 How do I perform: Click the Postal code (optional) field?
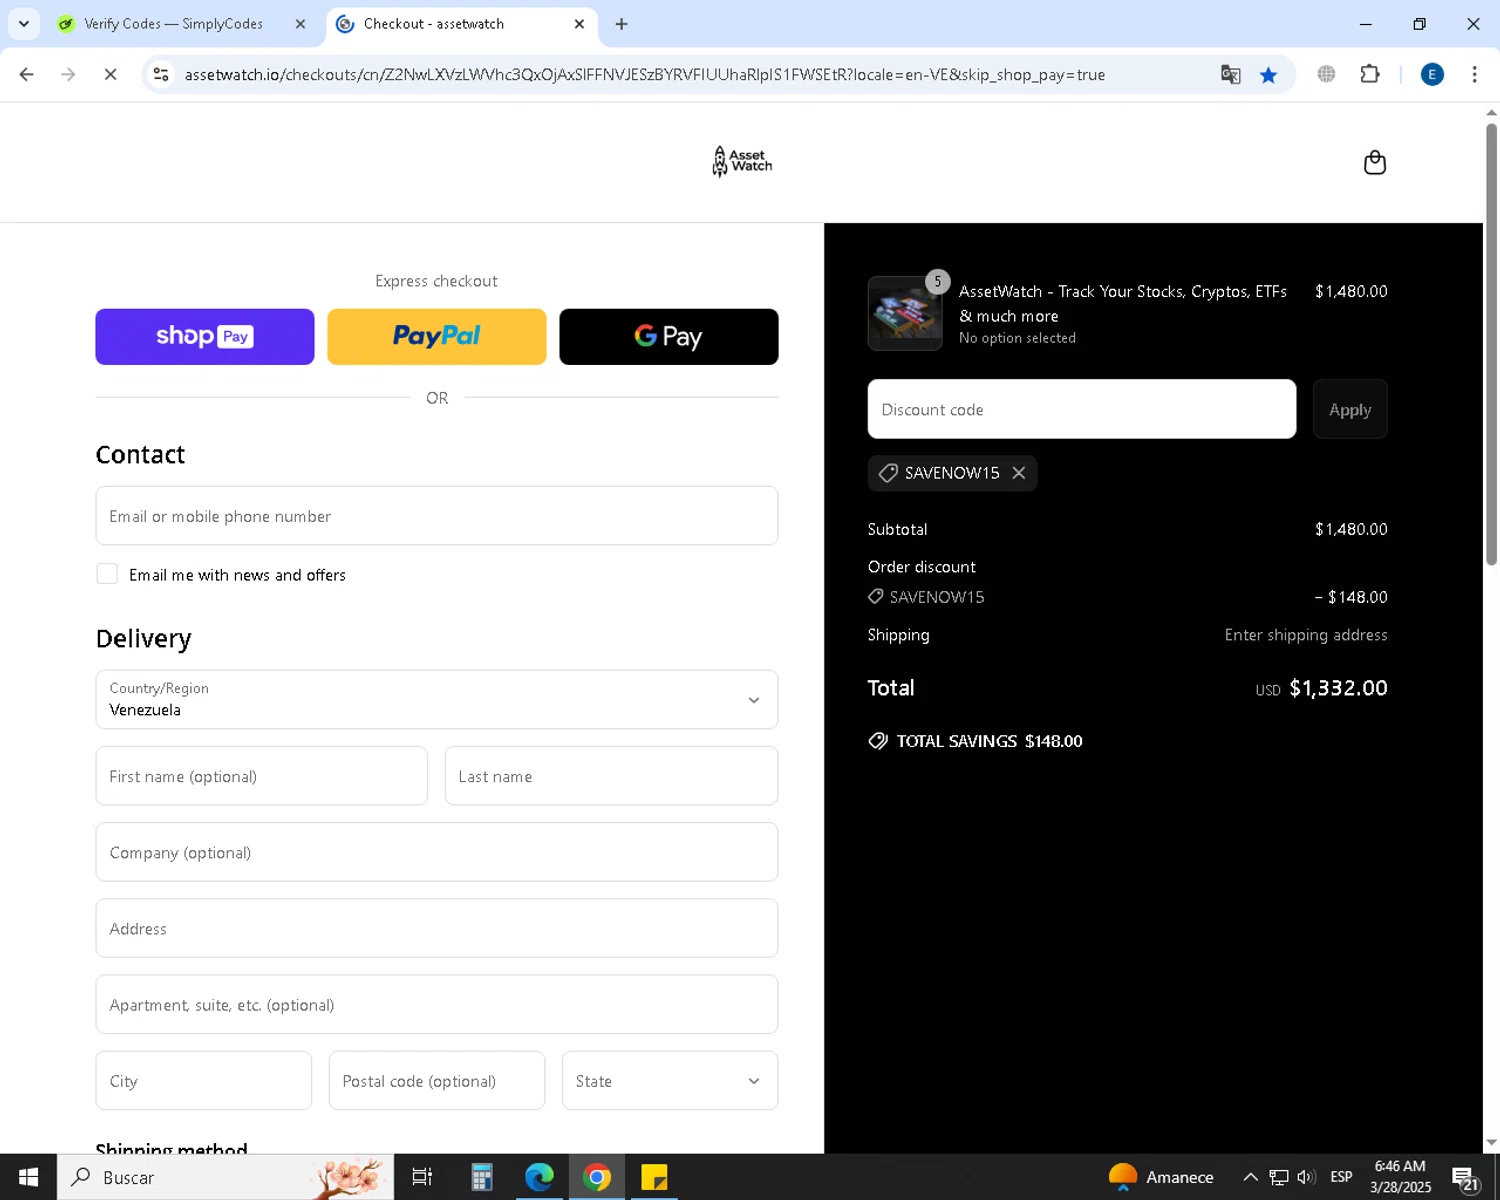pyautogui.click(x=437, y=1080)
